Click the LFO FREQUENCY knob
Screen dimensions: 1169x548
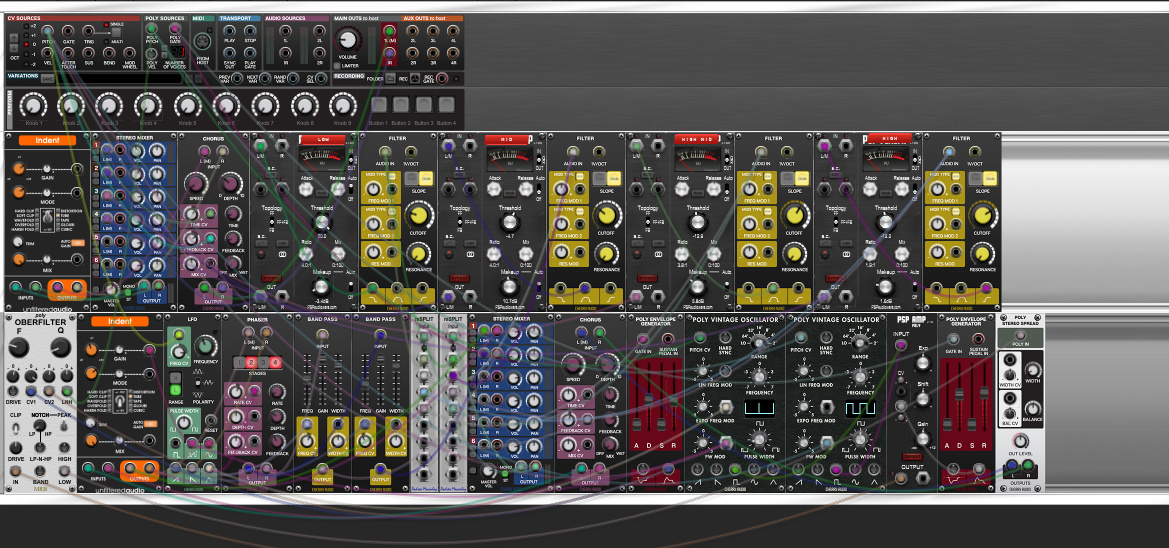[206, 346]
